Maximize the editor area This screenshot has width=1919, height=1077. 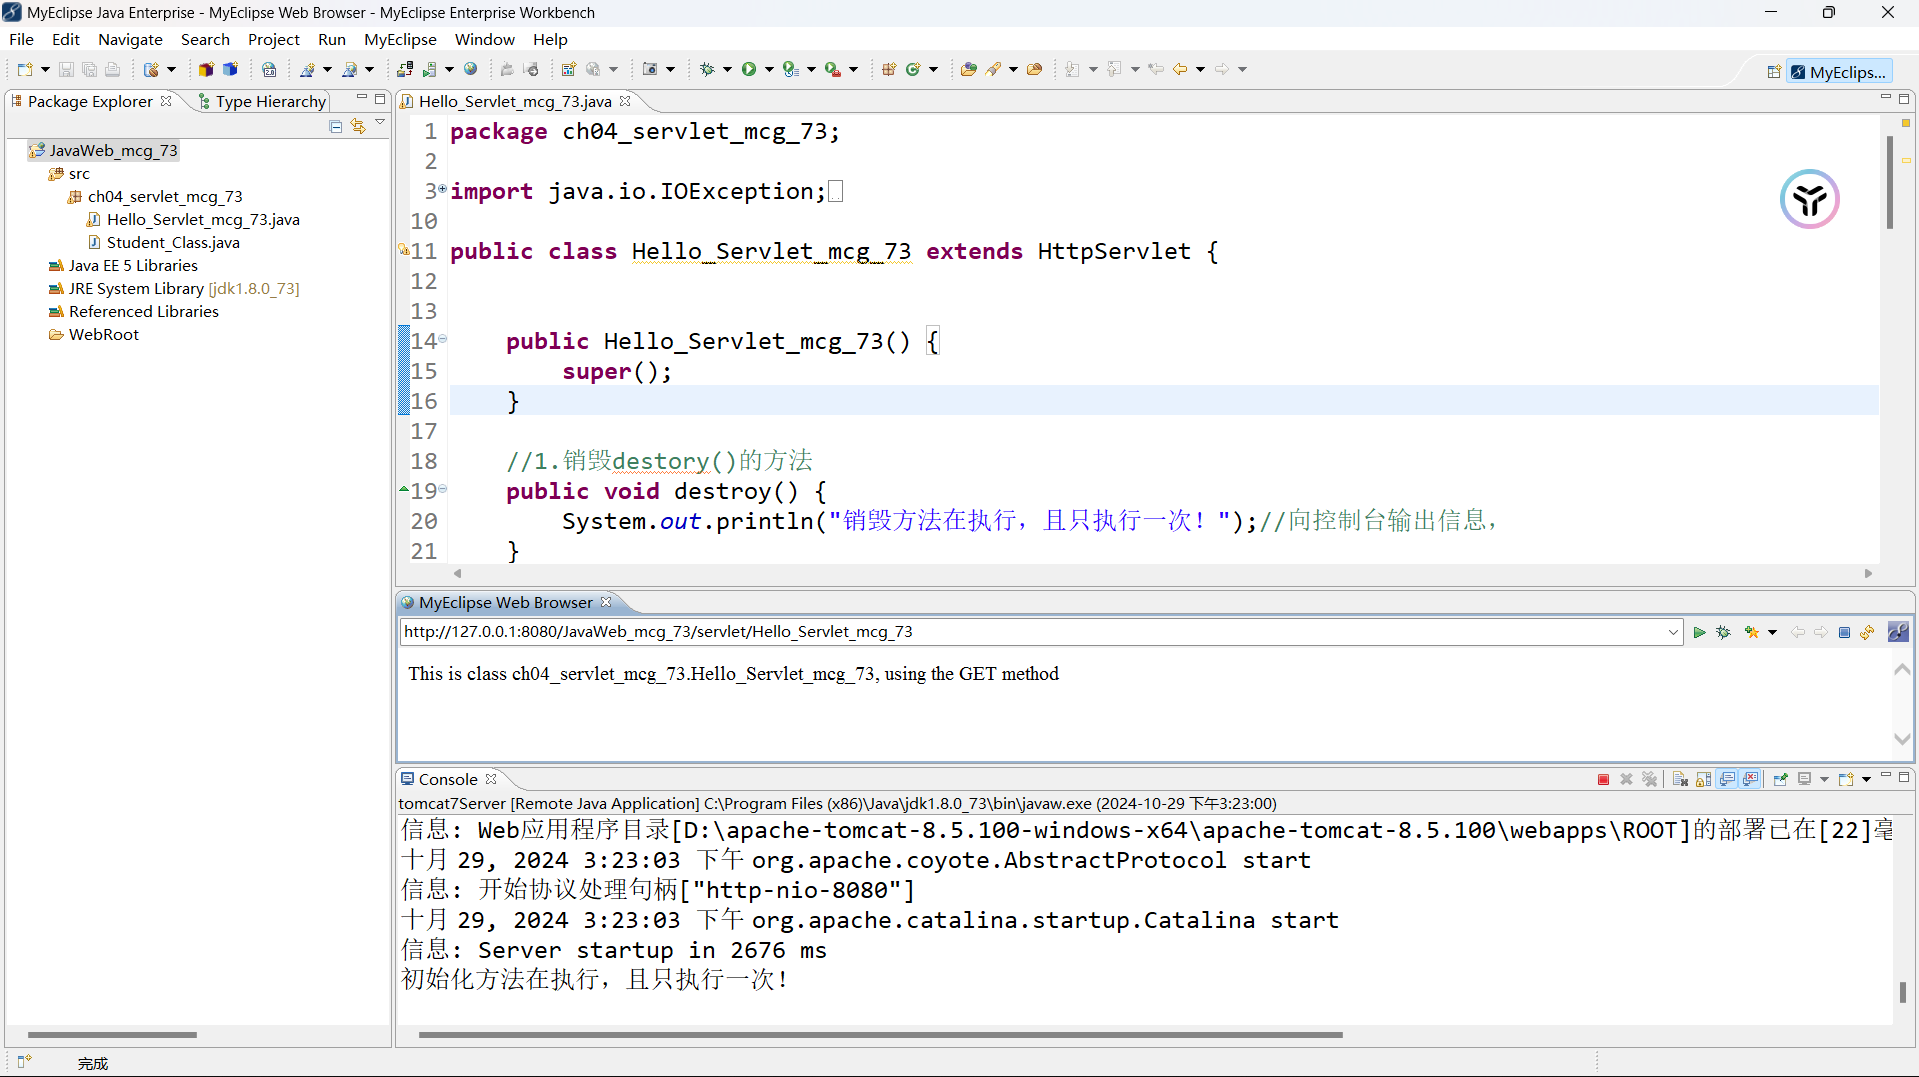(x=1904, y=98)
